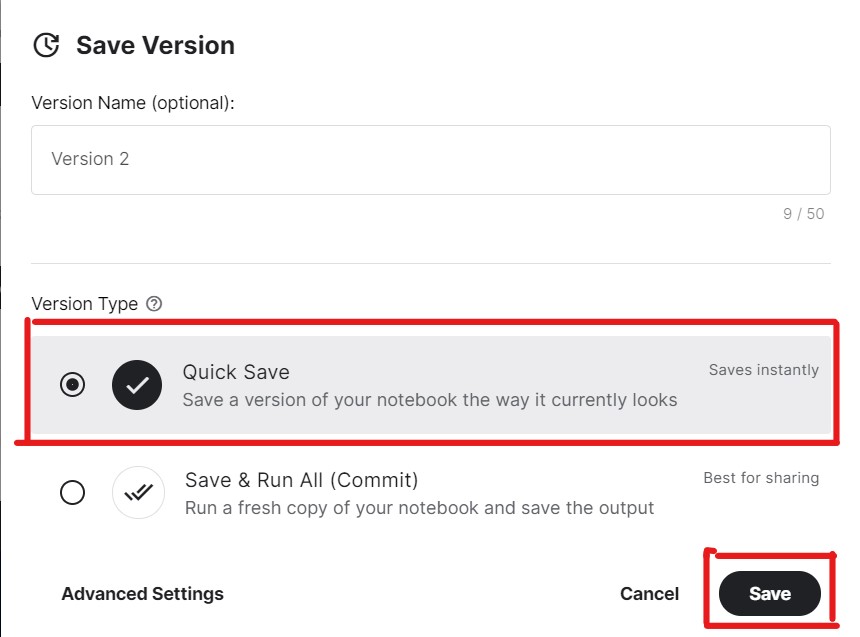Click the 9 / 50 character counter

[x=804, y=213]
